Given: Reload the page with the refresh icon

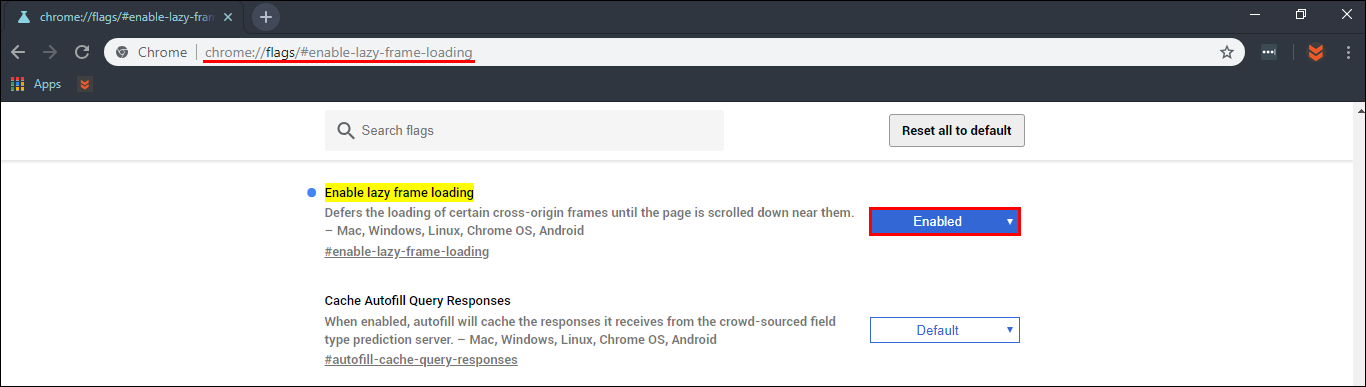Looking at the screenshot, I should pyautogui.click(x=83, y=52).
